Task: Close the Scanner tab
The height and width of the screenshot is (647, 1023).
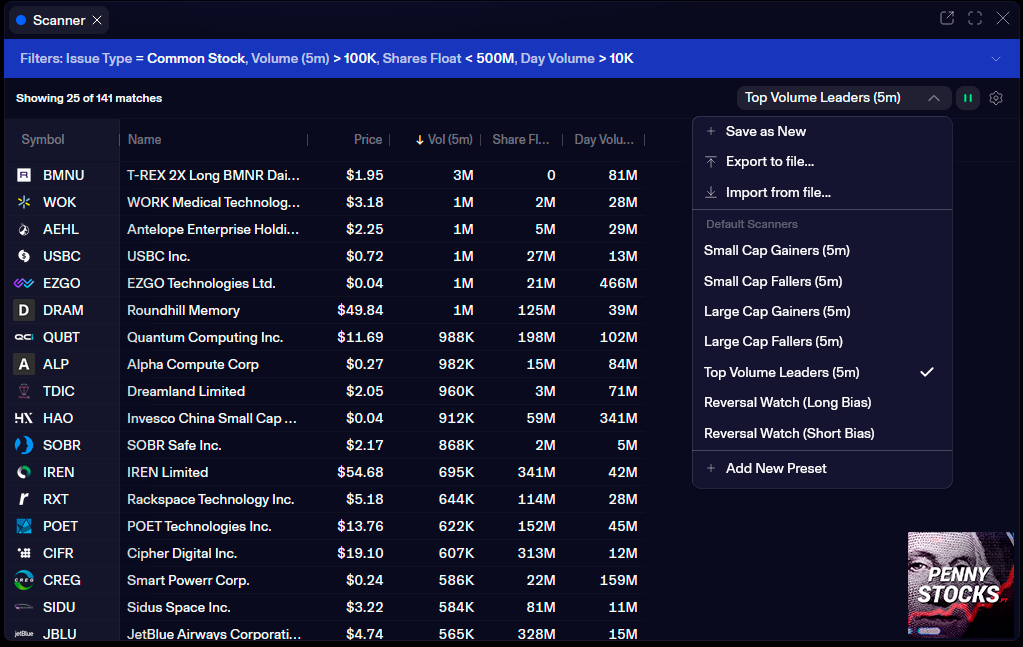Action: click(x=97, y=20)
